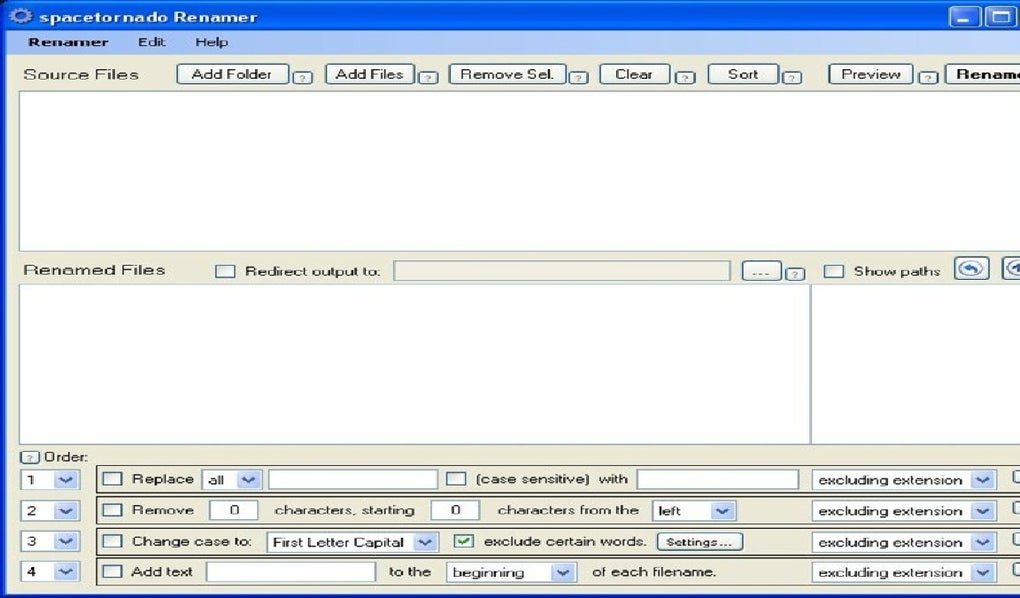Click the Rename button

[x=983, y=74]
